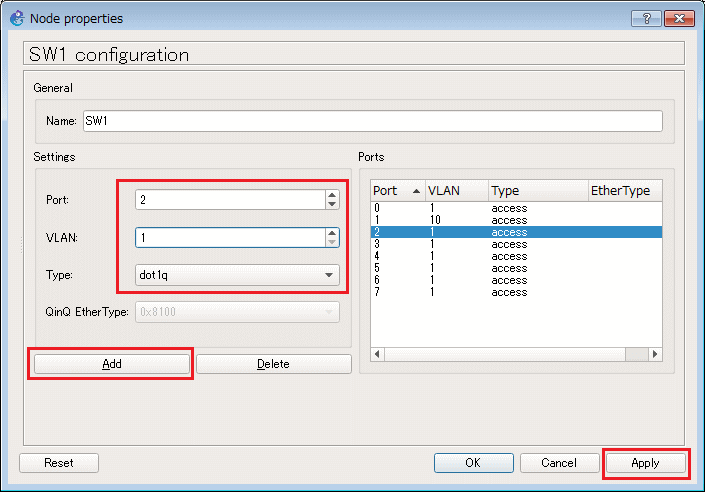Click the left arrow of horizontal scrollbar

click(x=377, y=354)
